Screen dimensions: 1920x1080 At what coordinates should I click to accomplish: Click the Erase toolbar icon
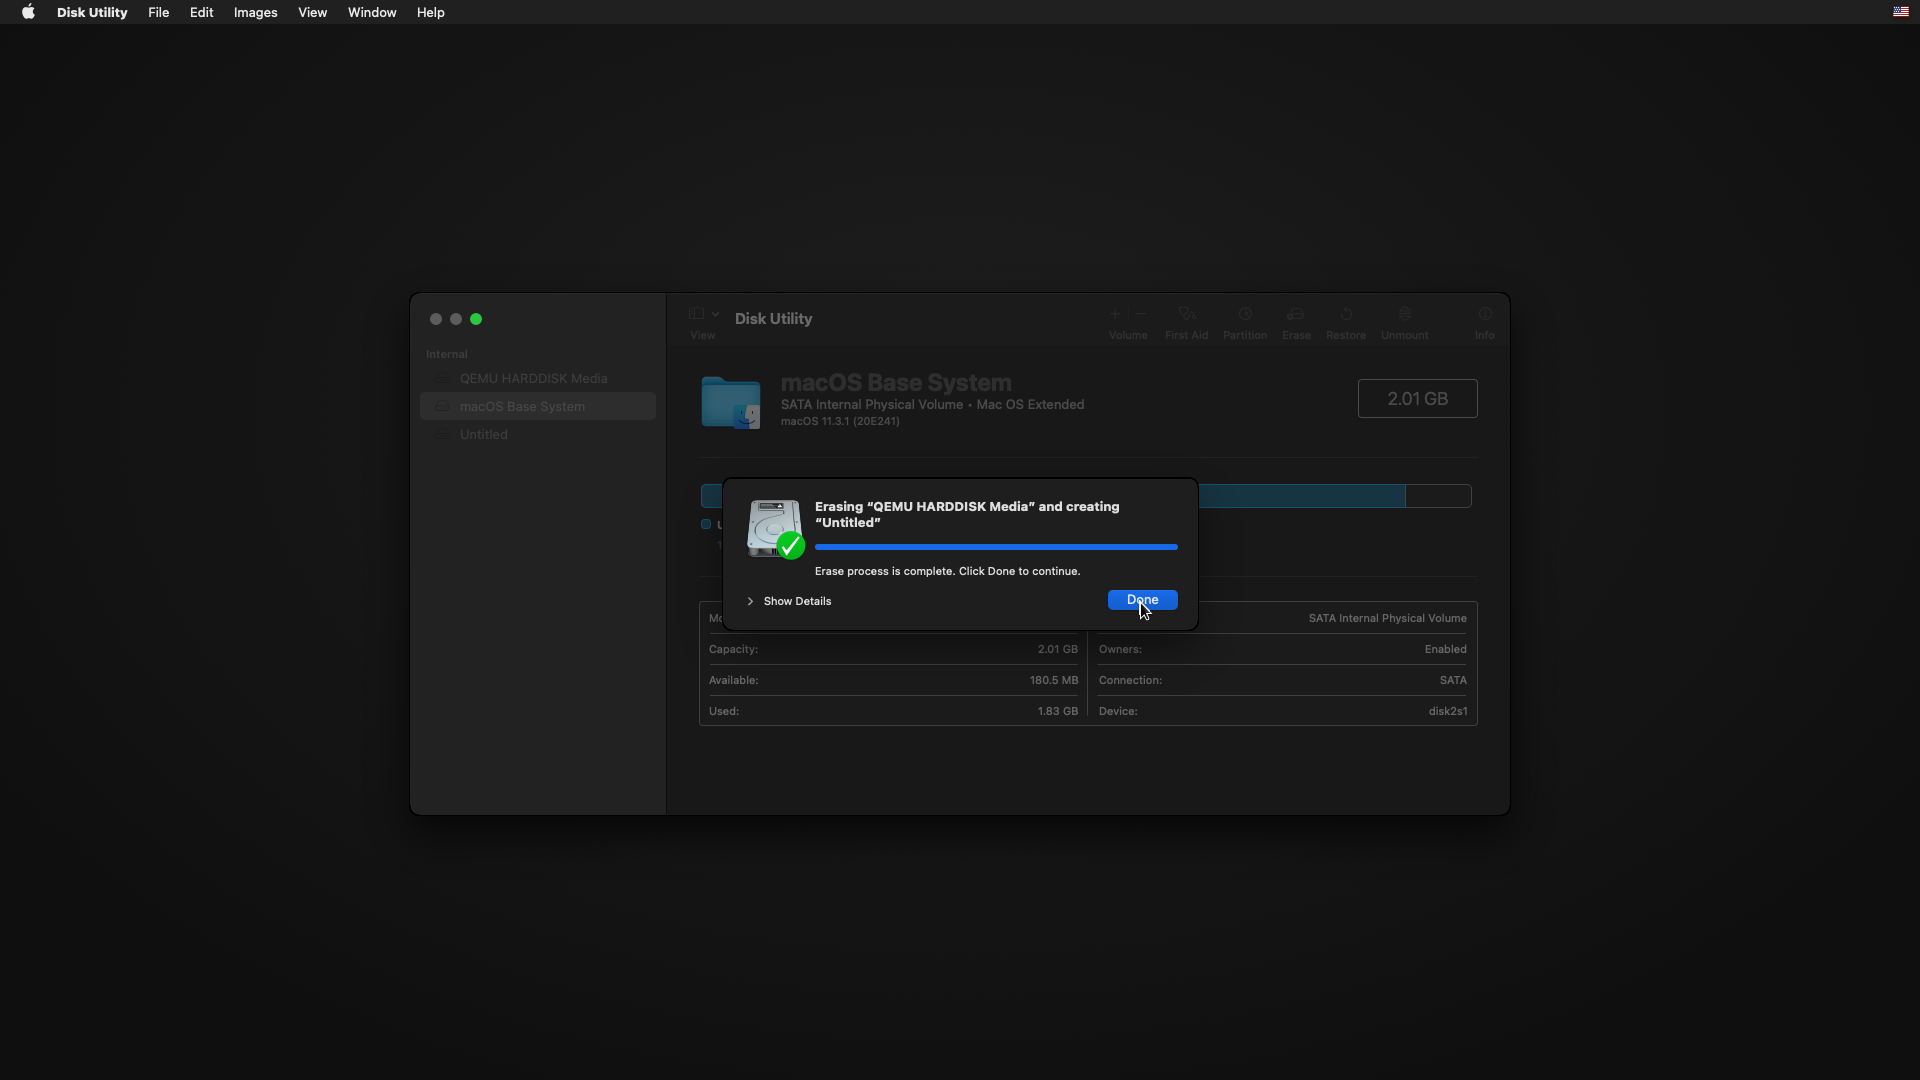pyautogui.click(x=1296, y=315)
